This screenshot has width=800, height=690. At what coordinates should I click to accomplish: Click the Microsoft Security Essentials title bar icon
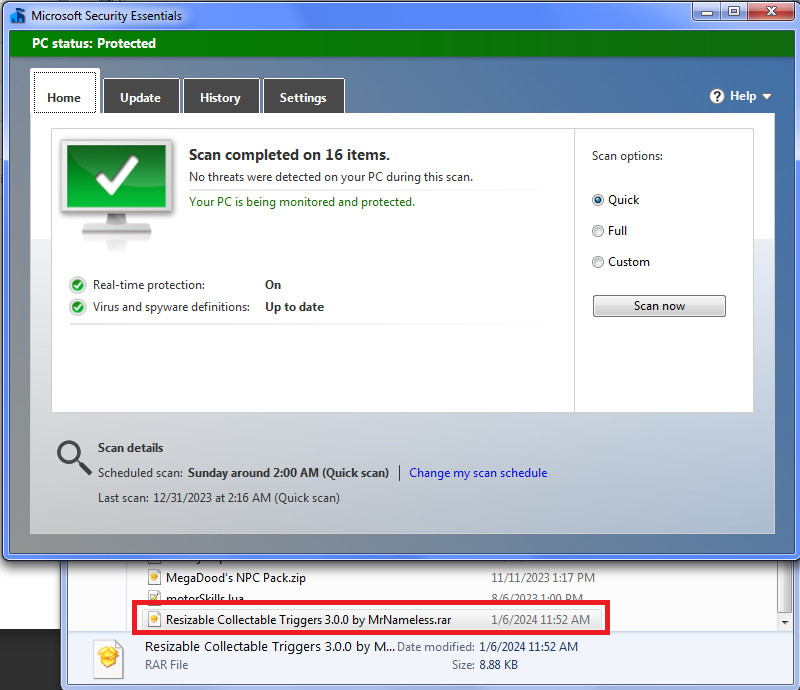pos(18,15)
